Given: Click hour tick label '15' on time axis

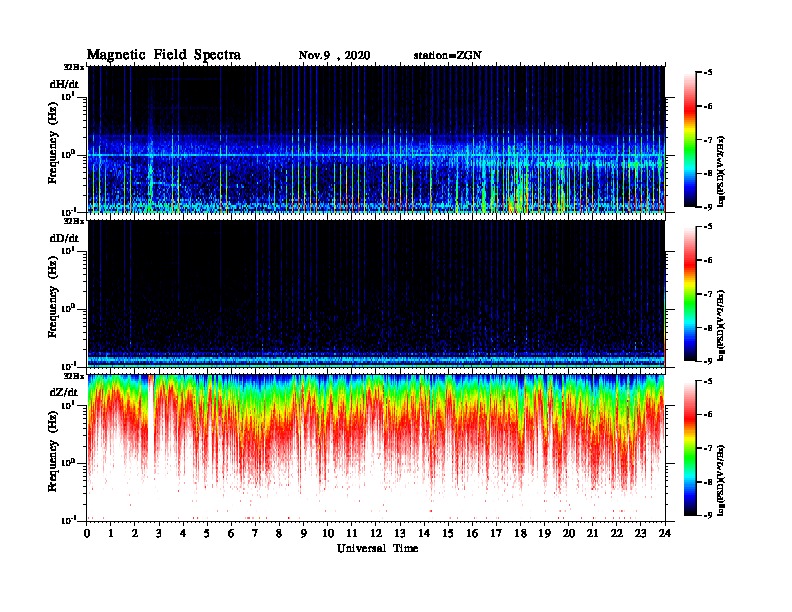Looking at the screenshot, I should (x=448, y=533).
